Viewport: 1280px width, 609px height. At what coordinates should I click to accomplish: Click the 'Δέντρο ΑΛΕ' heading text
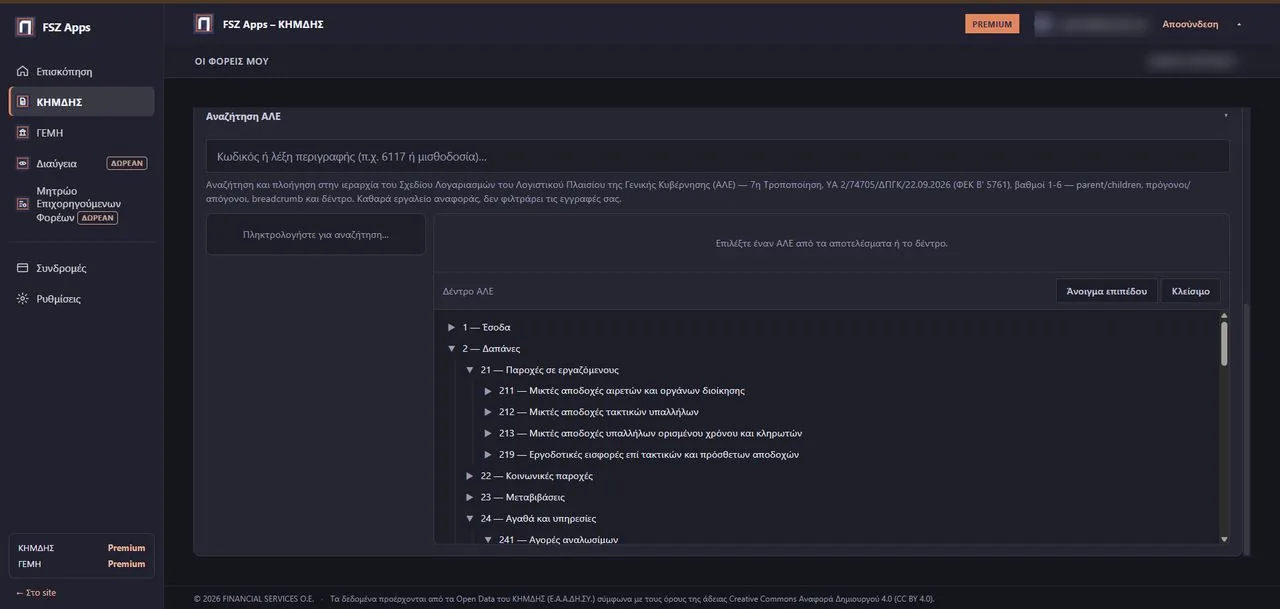(x=468, y=292)
